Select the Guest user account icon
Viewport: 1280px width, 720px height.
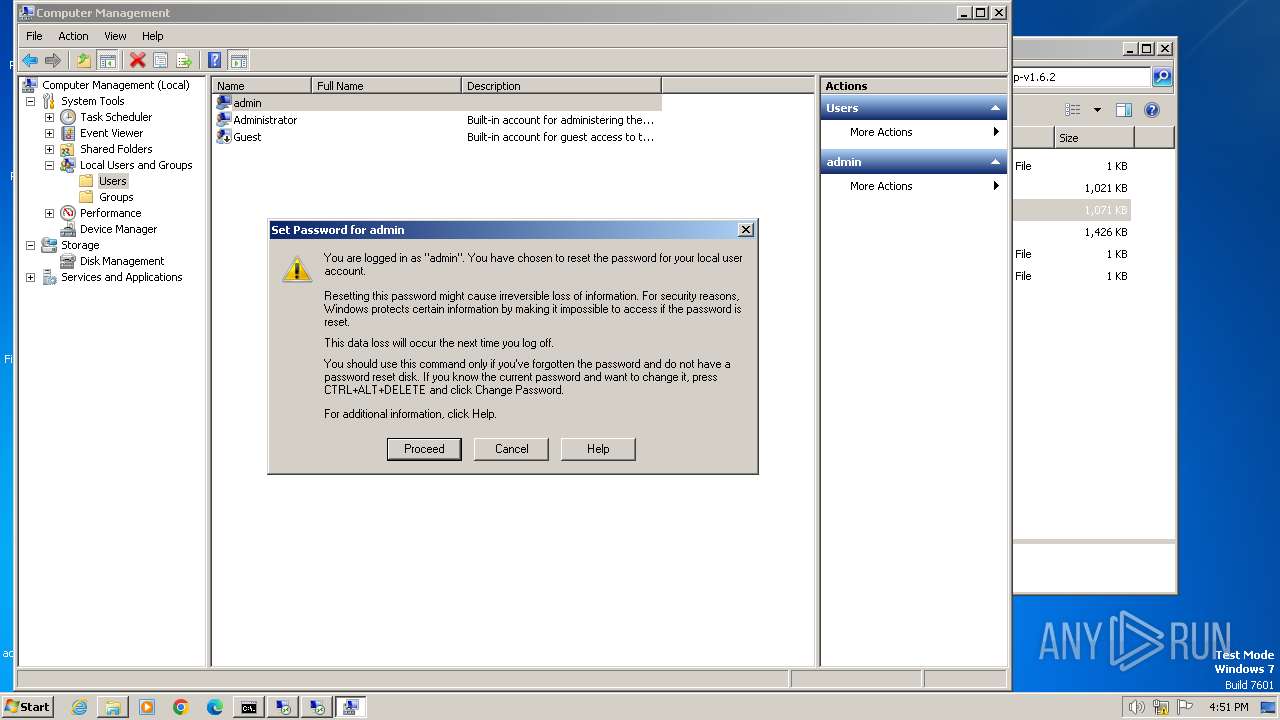(x=224, y=137)
